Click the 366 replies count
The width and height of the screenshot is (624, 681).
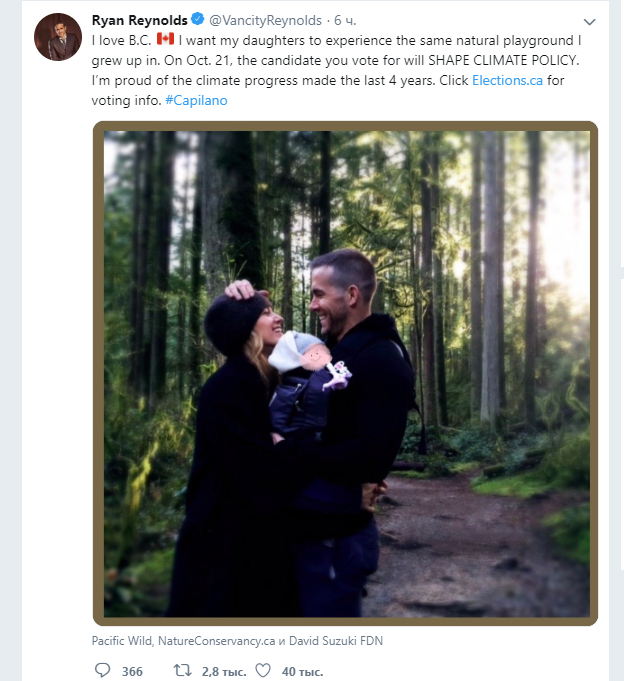point(132,671)
